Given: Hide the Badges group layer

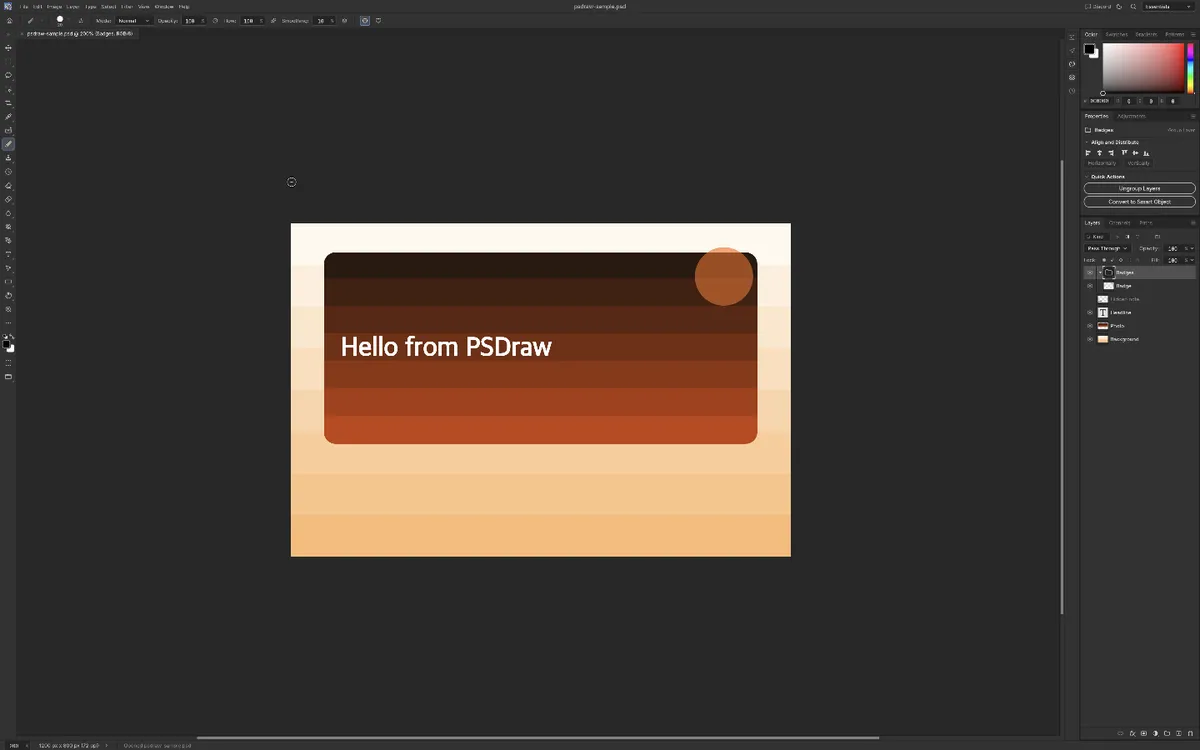Looking at the screenshot, I should (x=1090, y=272).
